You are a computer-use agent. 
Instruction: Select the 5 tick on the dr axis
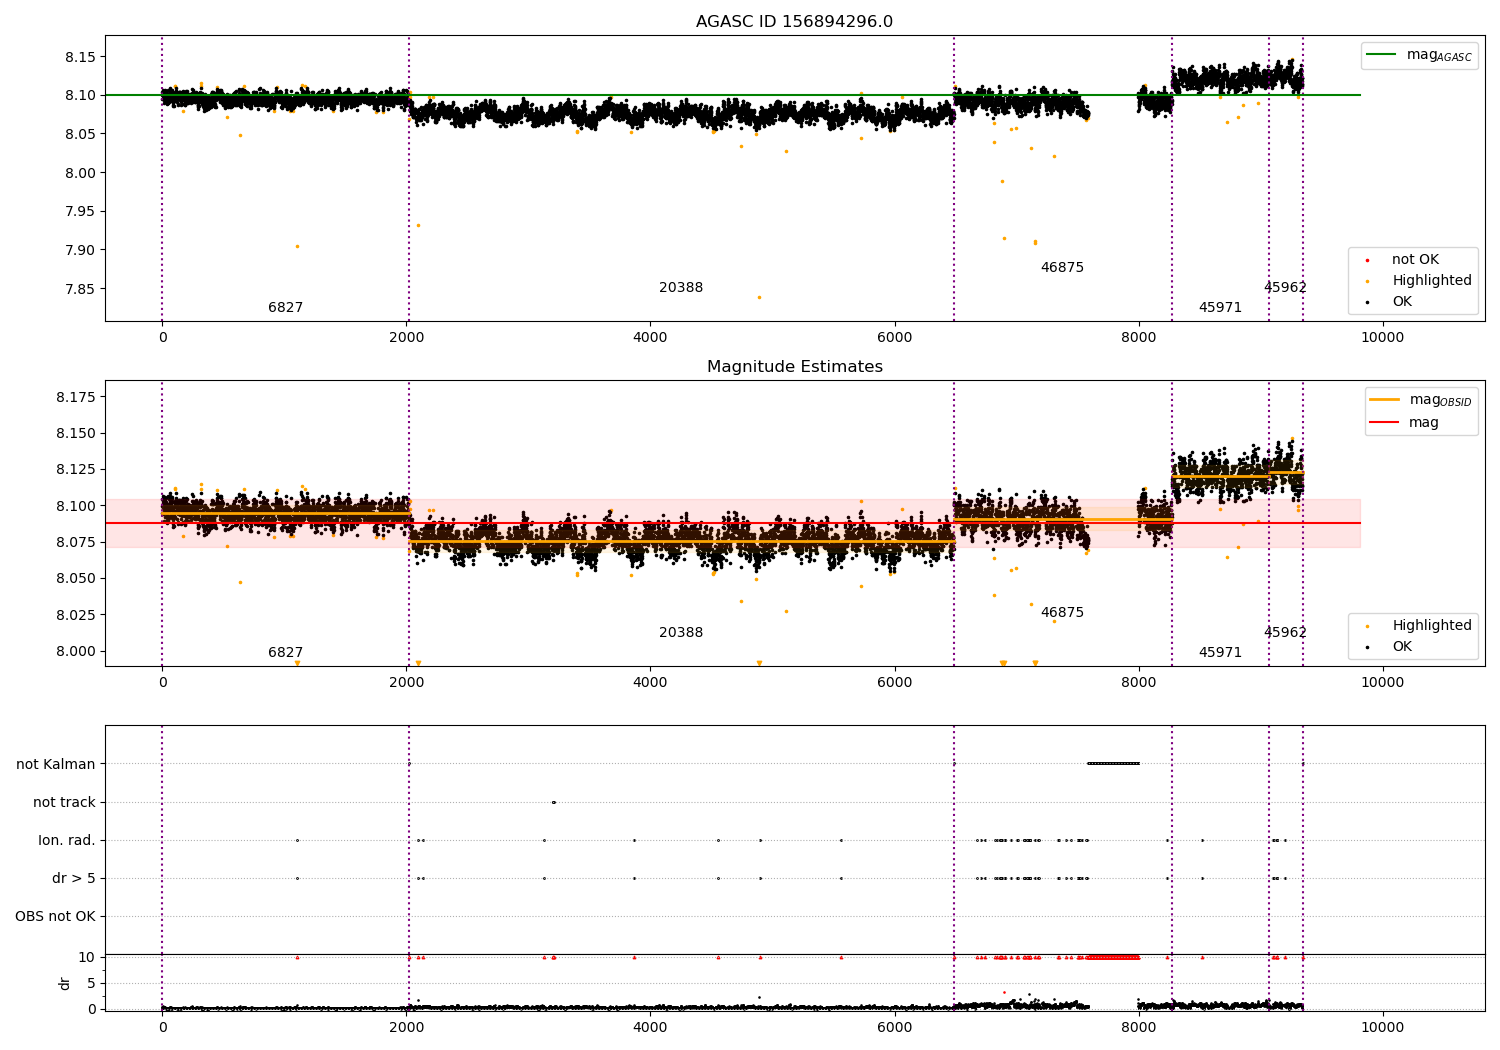pyautogui.click(x=91, y=983)
